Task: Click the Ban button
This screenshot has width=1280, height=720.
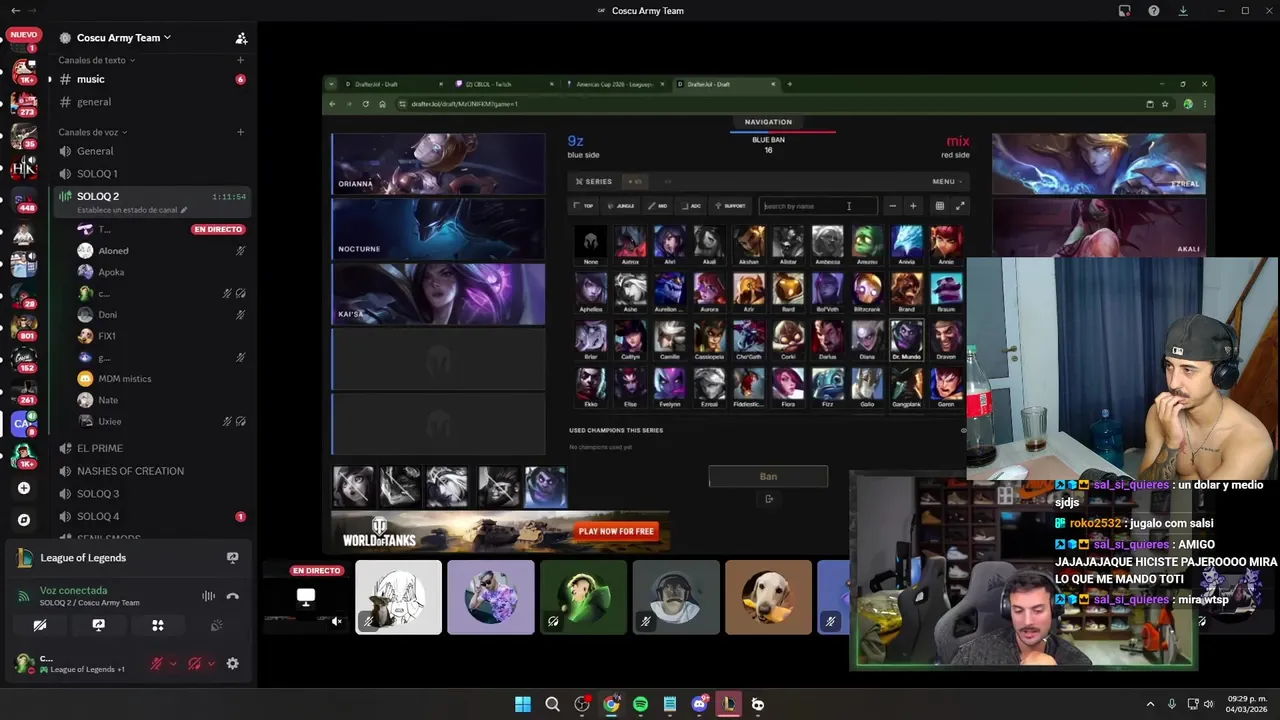Action: pyautogui.click(x=768, y=477)
